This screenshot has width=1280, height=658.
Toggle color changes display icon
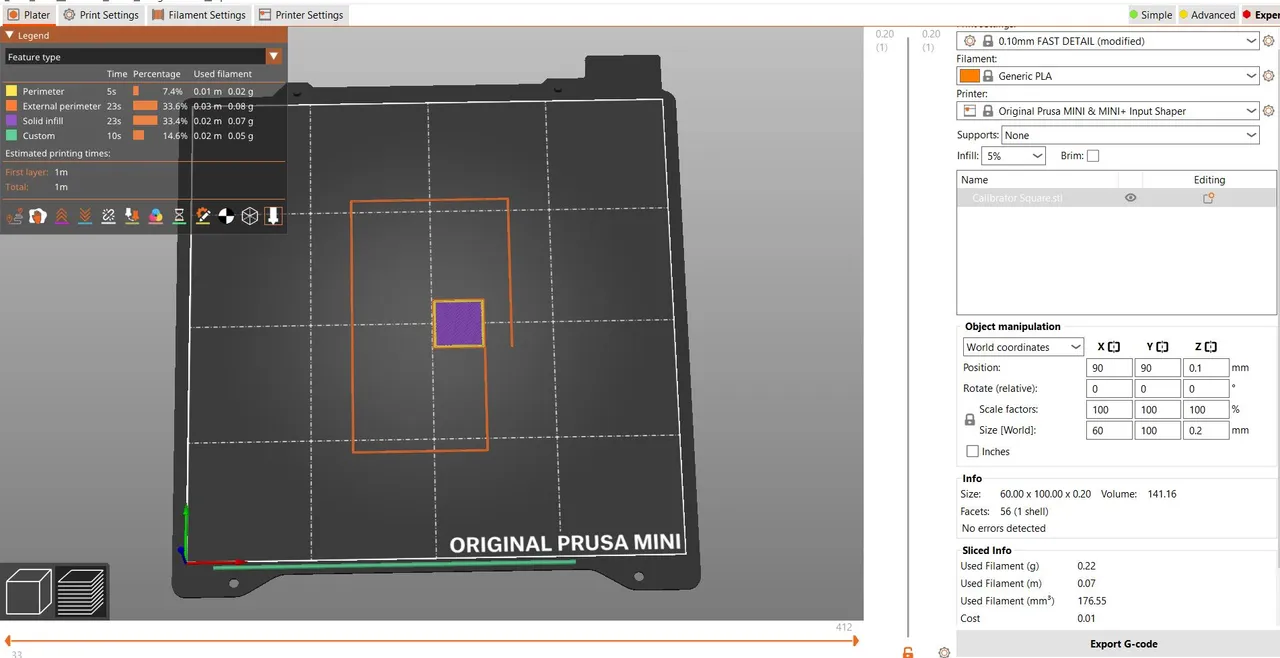155,215
